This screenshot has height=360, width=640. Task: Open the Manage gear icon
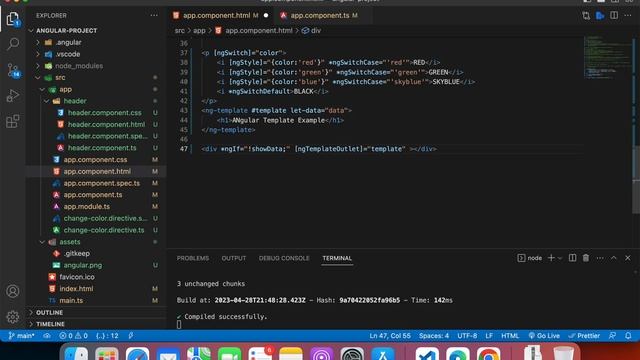coord(13,317)
